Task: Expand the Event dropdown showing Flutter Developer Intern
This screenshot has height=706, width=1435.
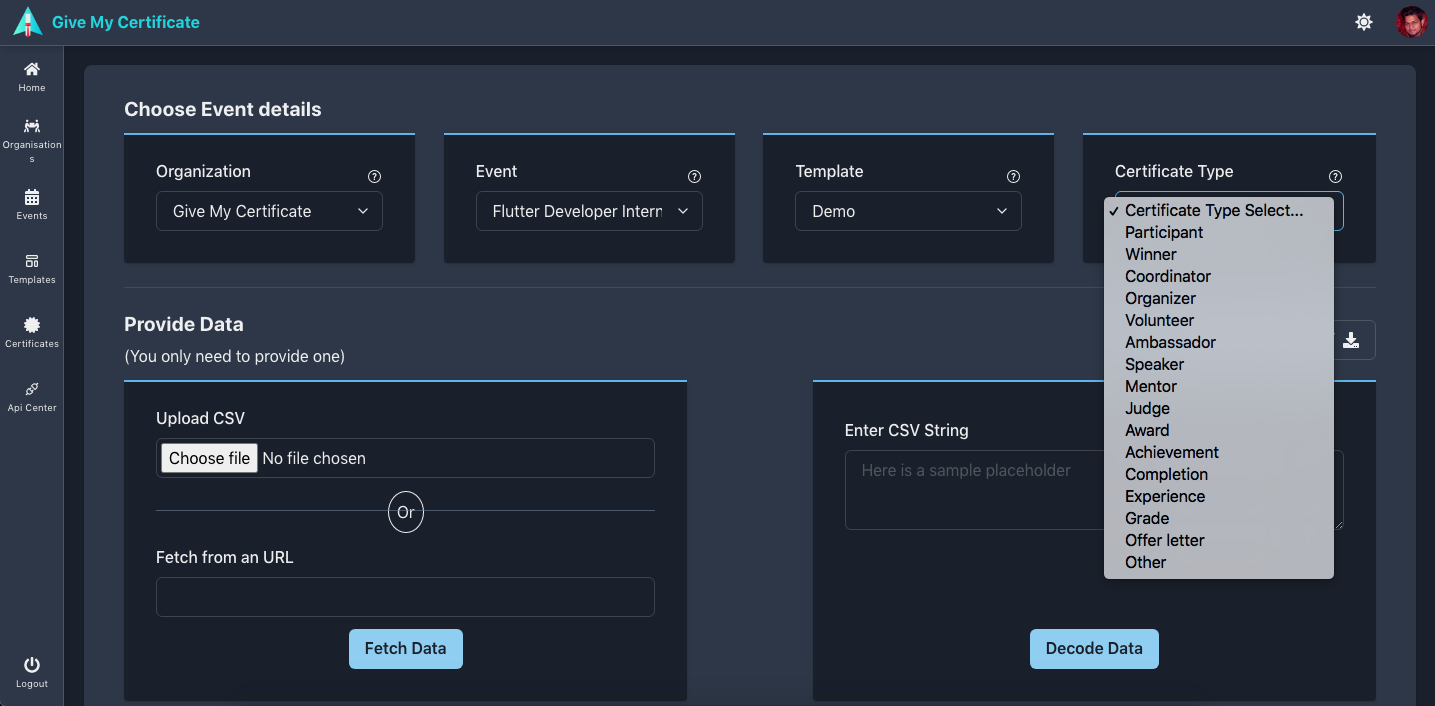Action: tap(589, 211)
